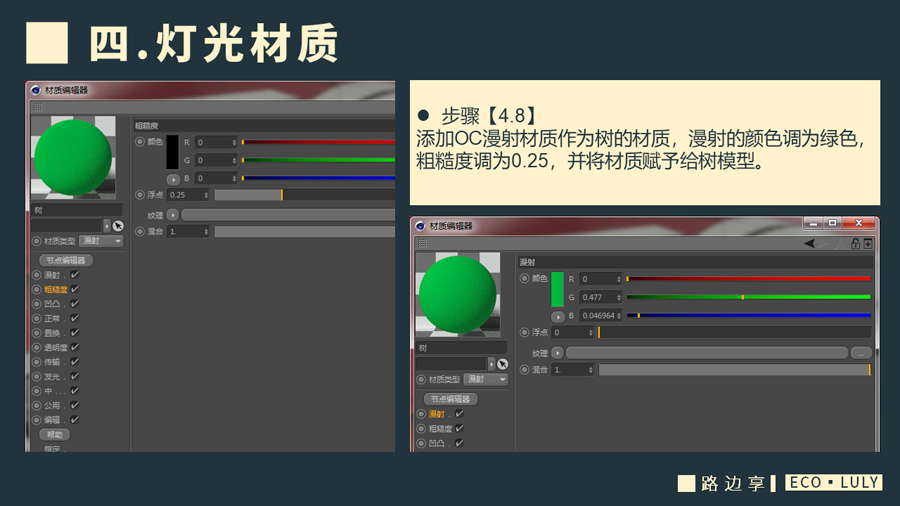Click arrow button beside layer field, right editor
900x506 pixels.
[491, 364]
